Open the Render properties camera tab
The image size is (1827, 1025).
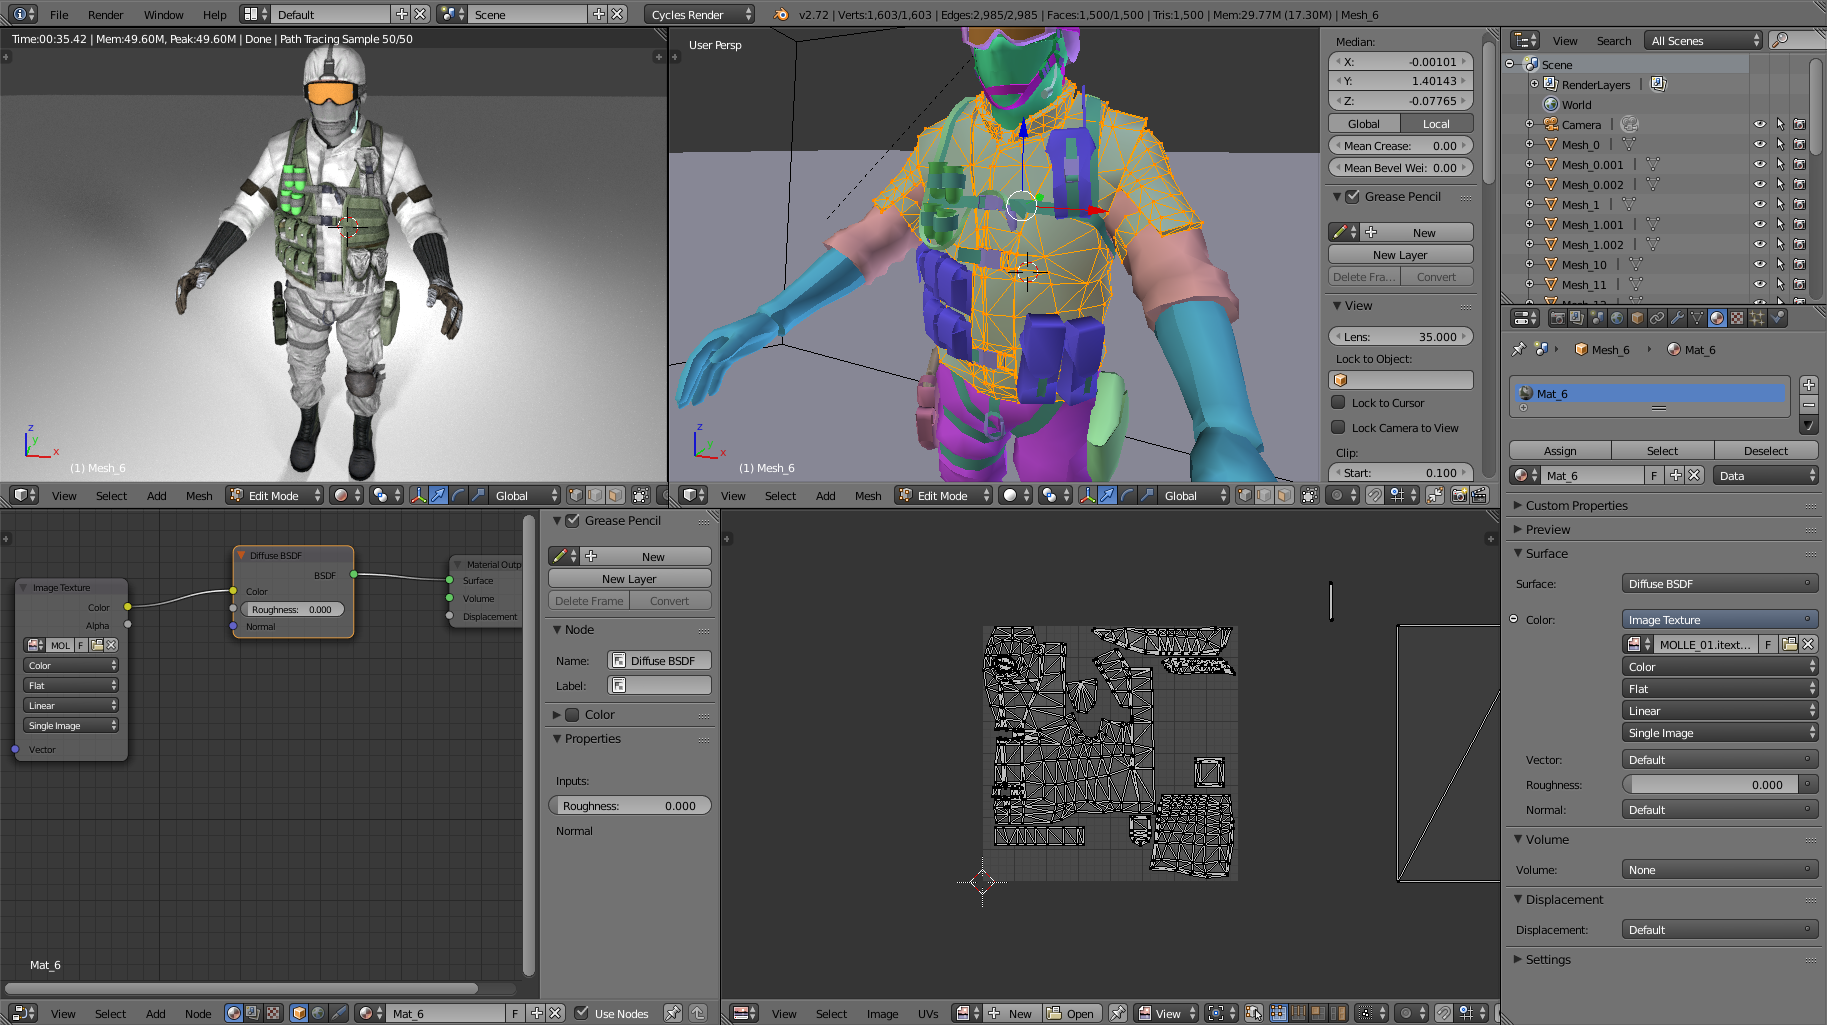coord(1557,318)
